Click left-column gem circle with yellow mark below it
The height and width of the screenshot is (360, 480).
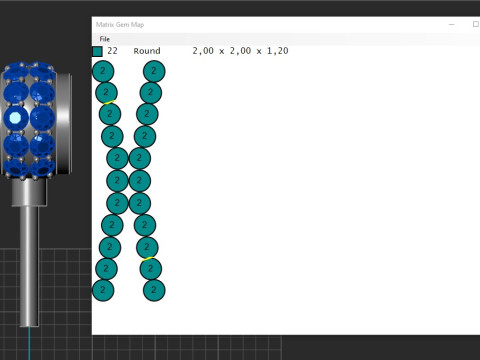pyautogui.click(x=106, y=93)
